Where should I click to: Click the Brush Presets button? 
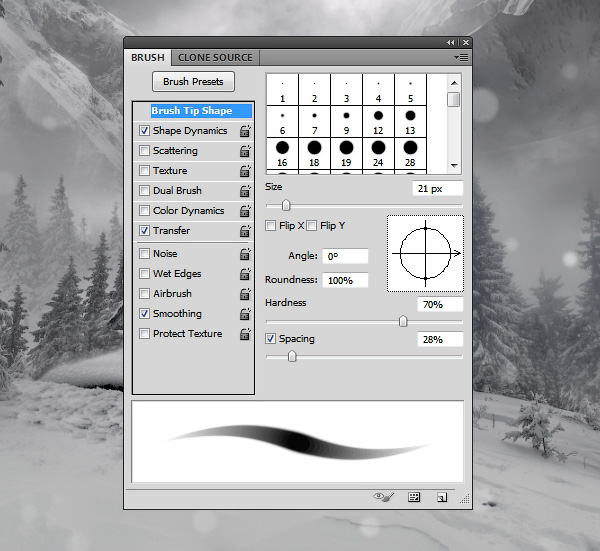(x=193, y=82)
